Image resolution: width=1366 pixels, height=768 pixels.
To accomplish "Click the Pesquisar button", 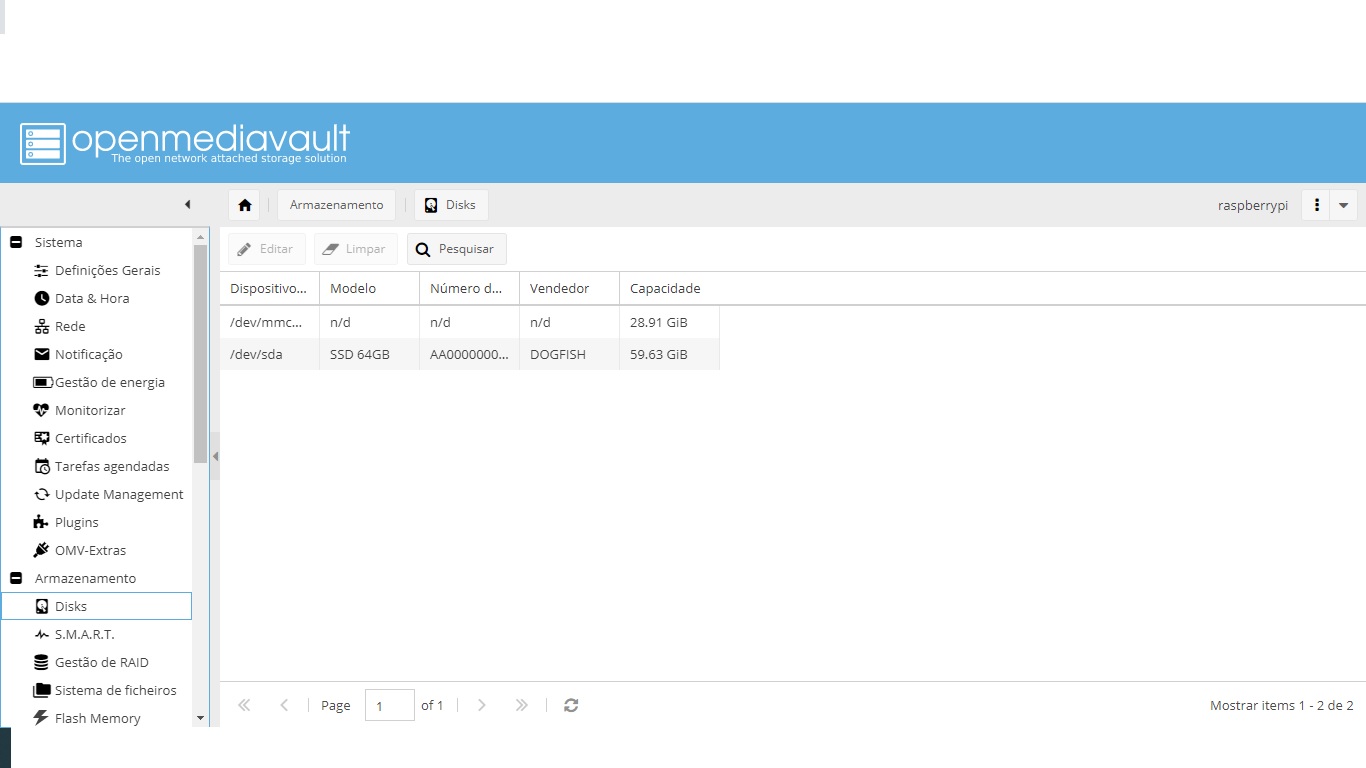I will tap(456, 249).
